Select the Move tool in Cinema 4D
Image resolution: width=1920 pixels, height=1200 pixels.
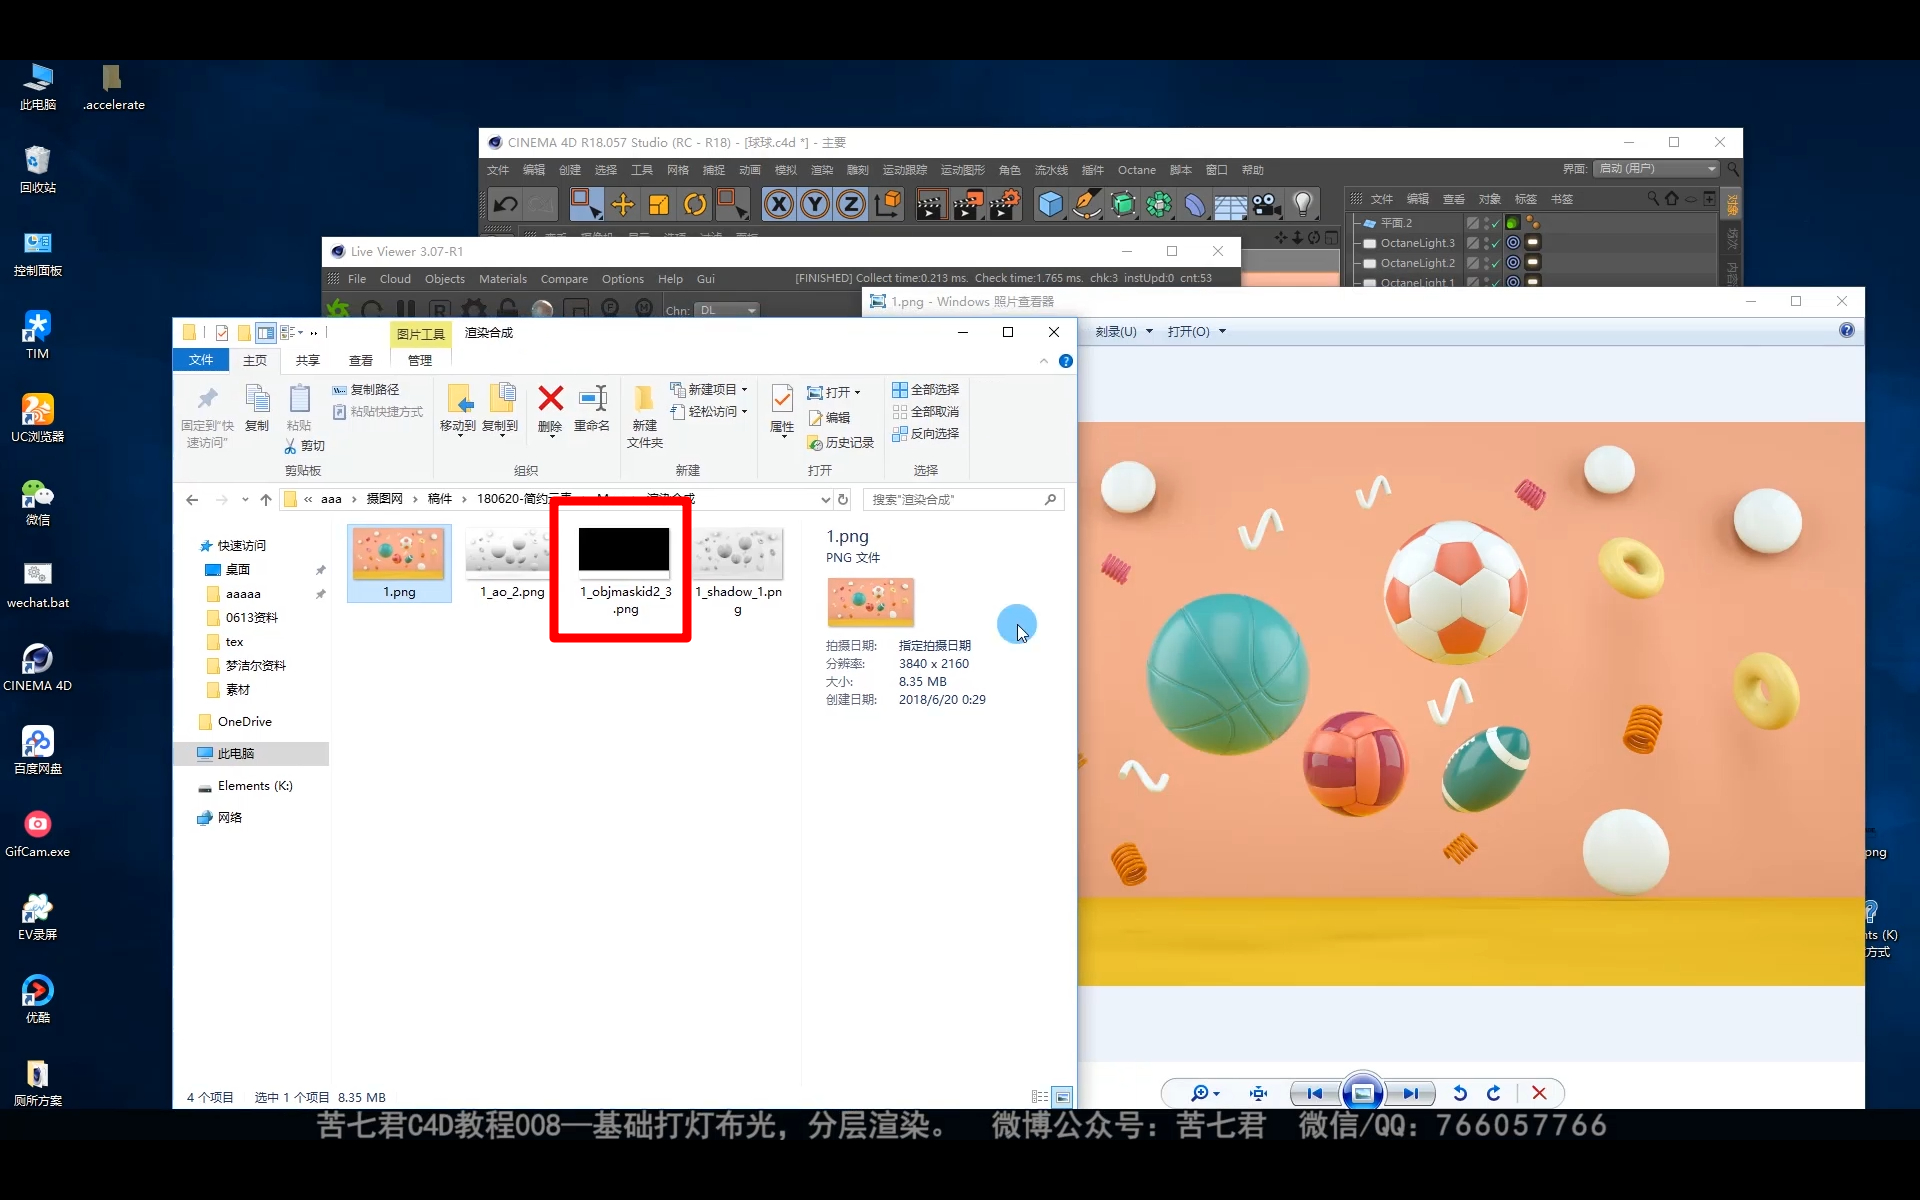622,205
